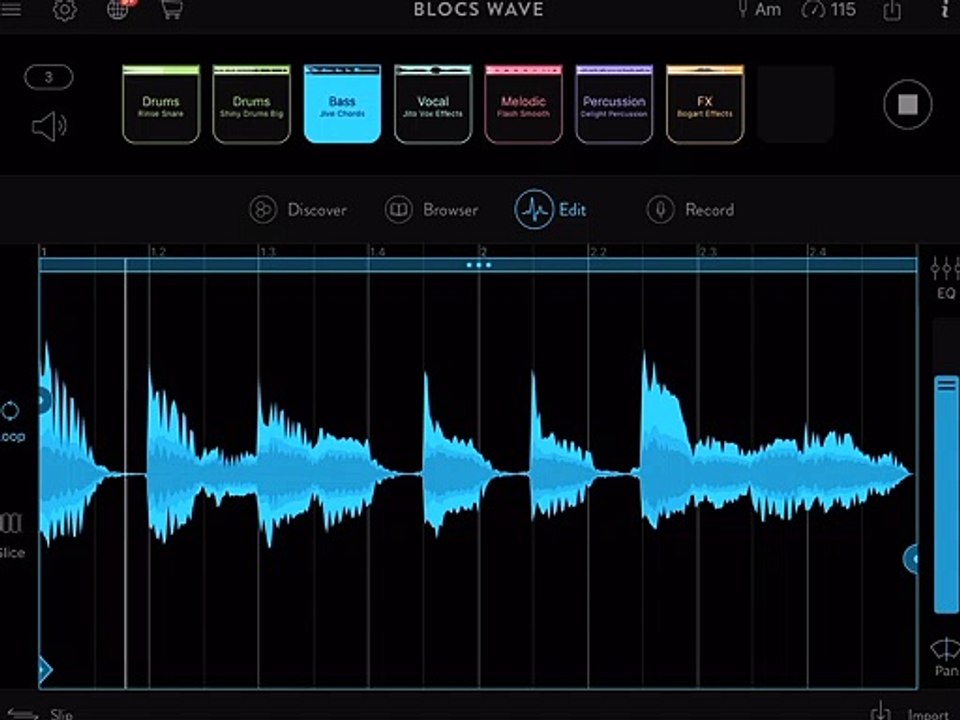Viewport: 960px width, 720px height.
Task: Stop playback with the stop button
Action: coord(907,104)
